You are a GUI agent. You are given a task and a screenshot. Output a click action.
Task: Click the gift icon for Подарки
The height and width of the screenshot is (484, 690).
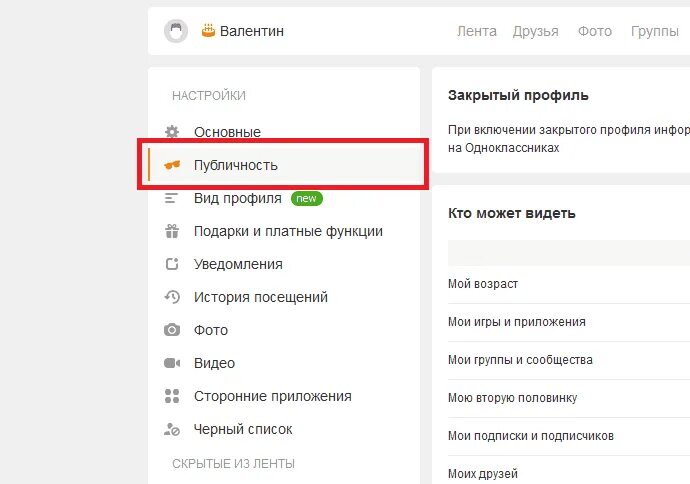coord(172,231)
